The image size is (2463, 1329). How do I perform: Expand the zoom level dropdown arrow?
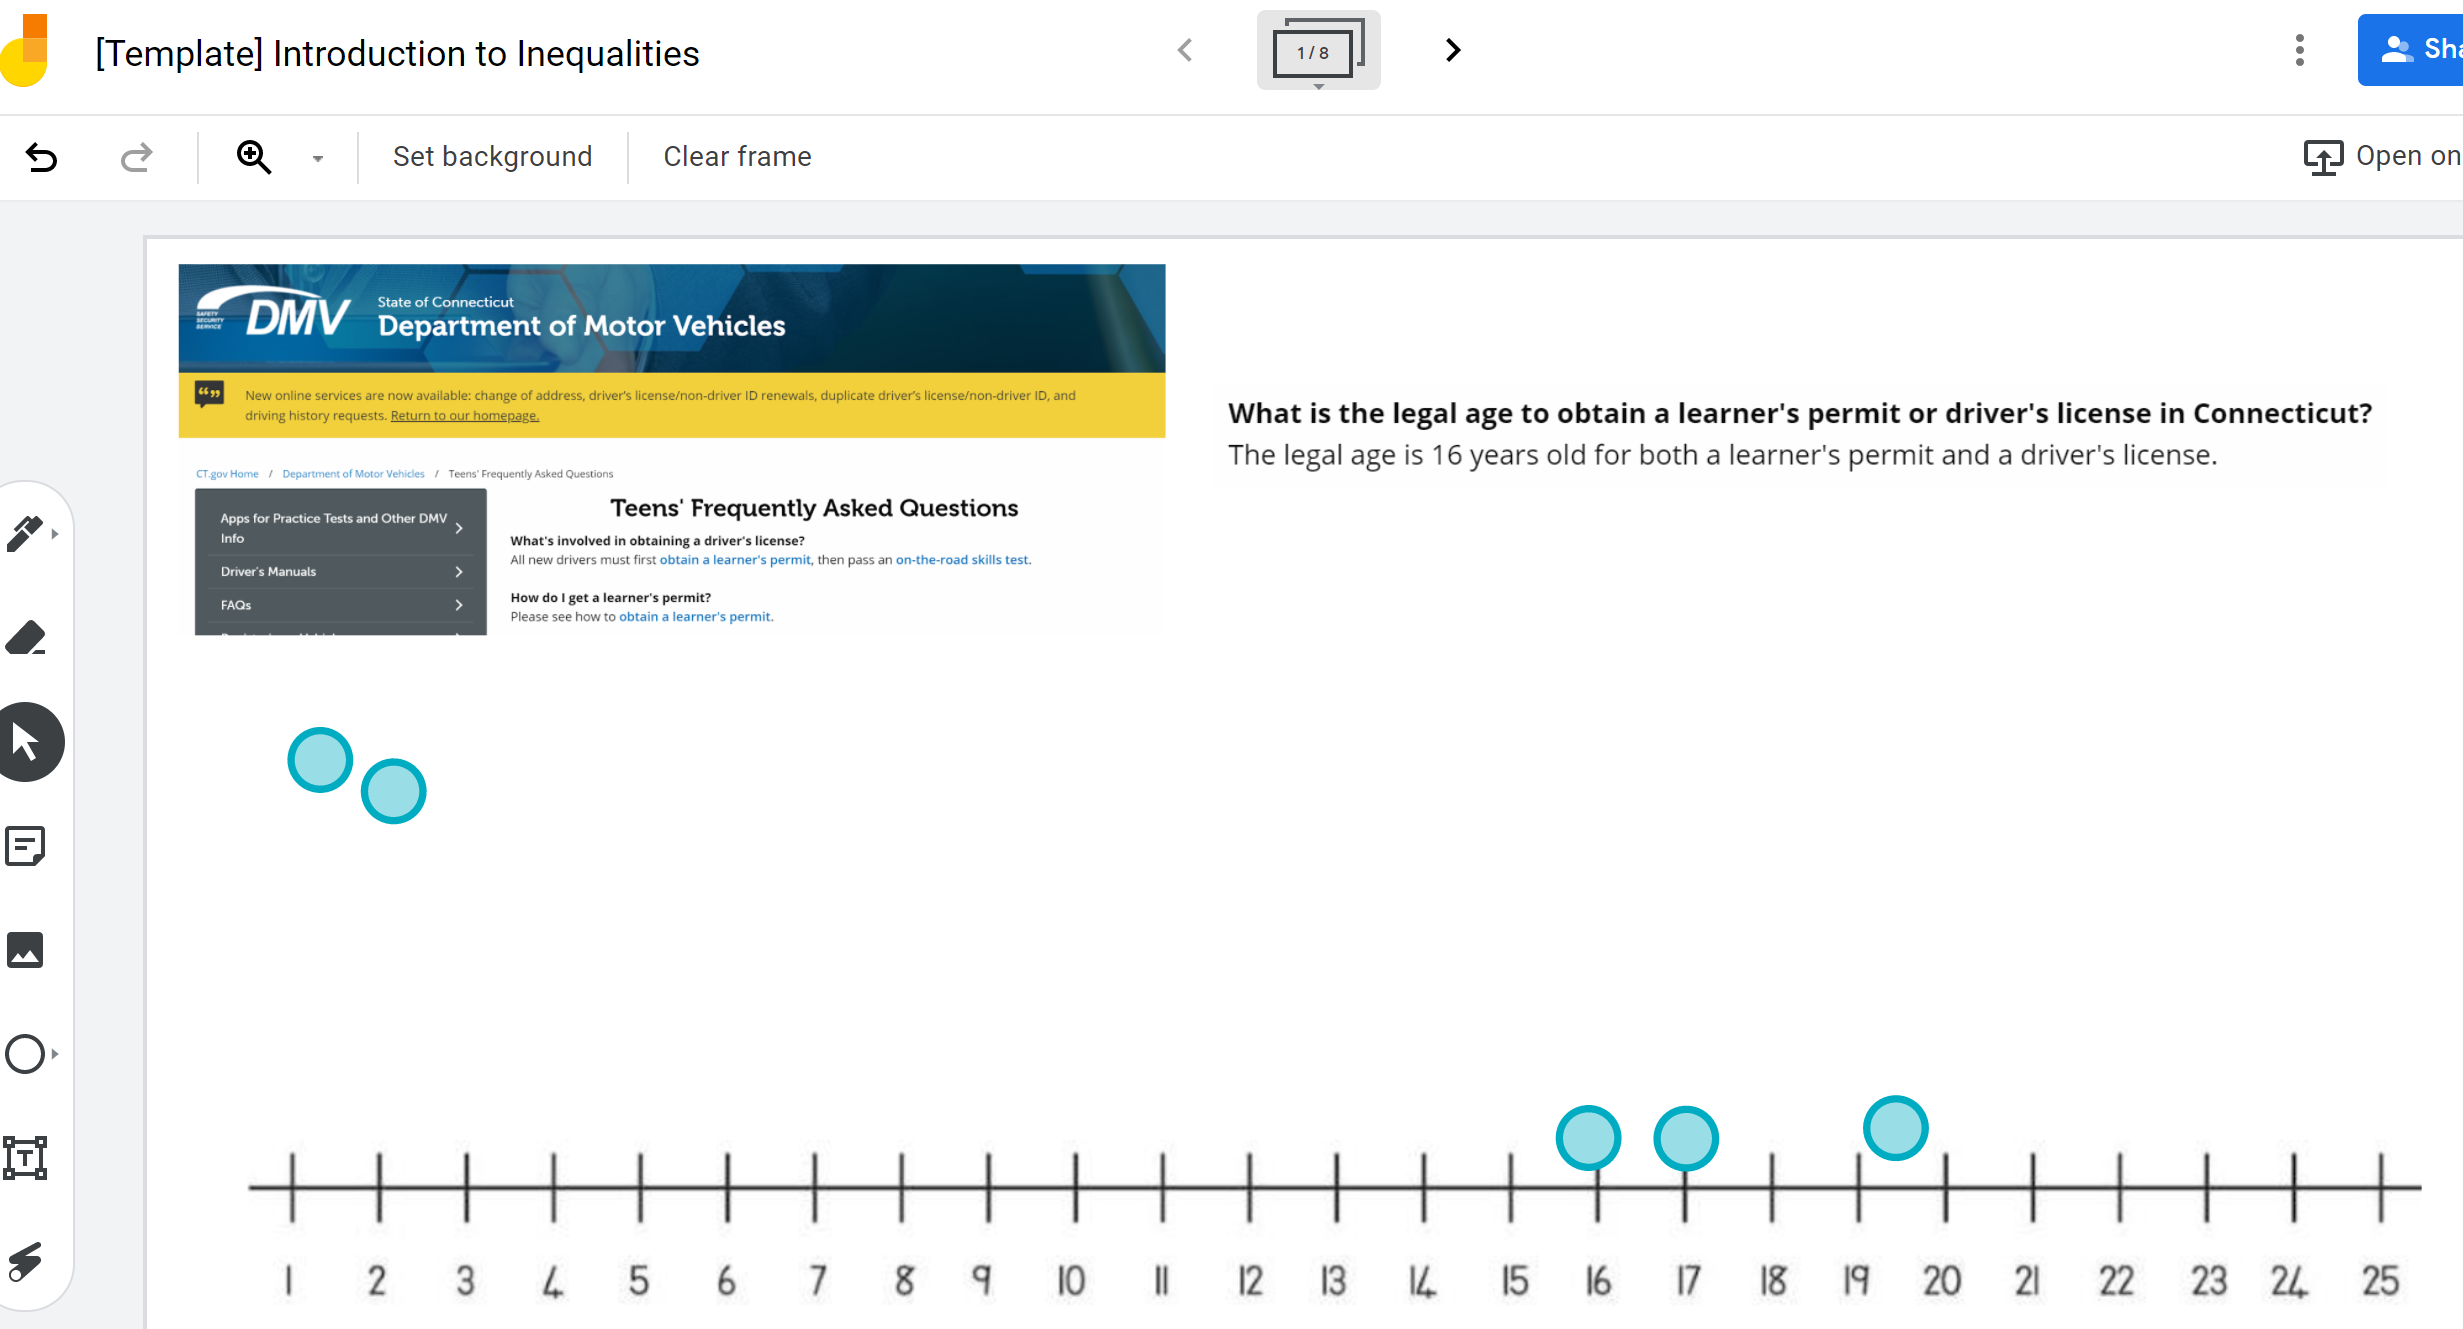pyautogui.click(x=318, y=158)
